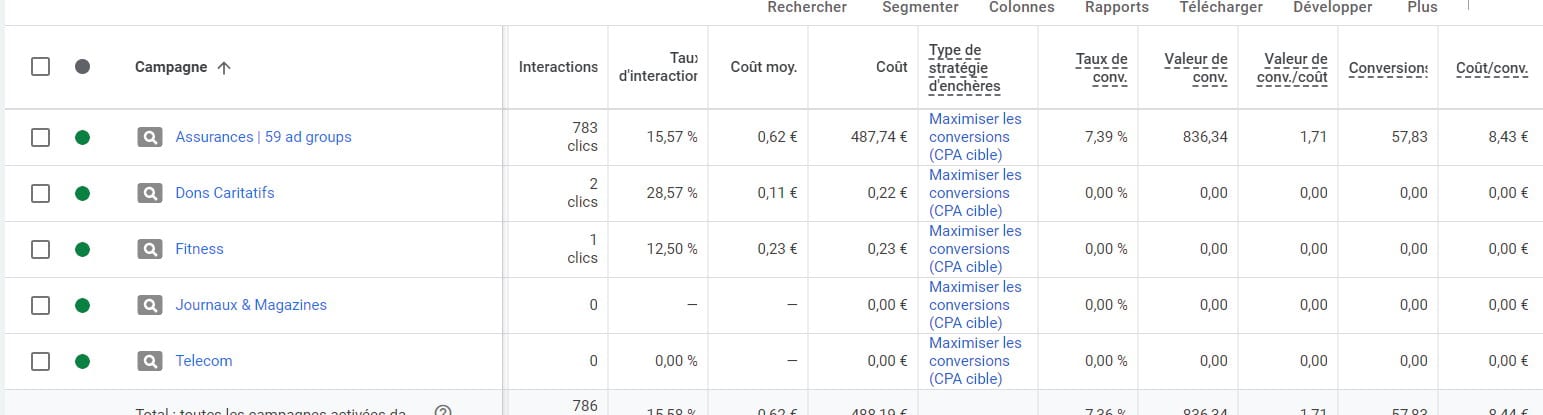
Task: Click the search campaign icon for Telecom
Action: (x=149, y=361)
